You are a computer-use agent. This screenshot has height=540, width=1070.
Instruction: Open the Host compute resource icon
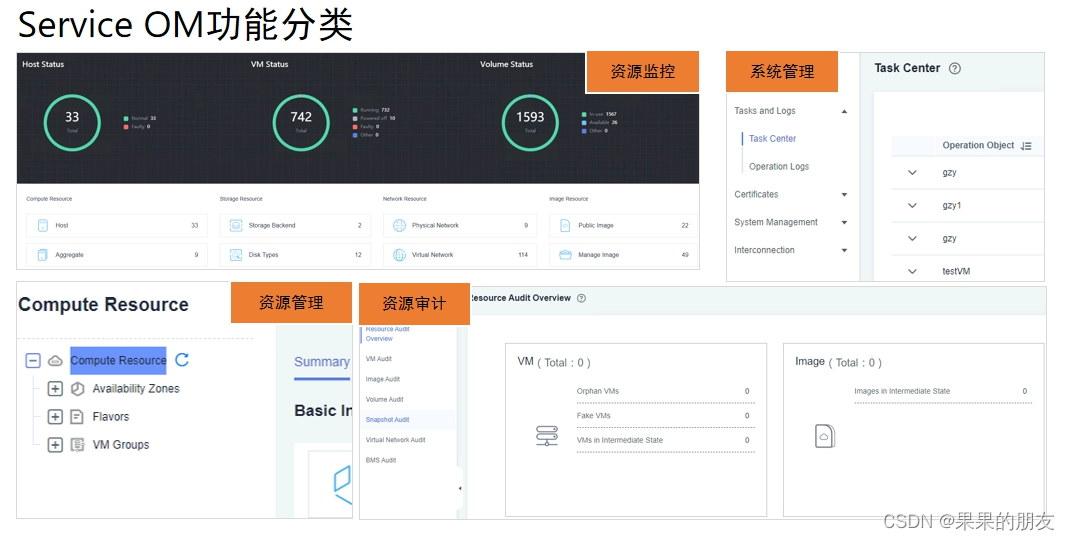point(42,225)
